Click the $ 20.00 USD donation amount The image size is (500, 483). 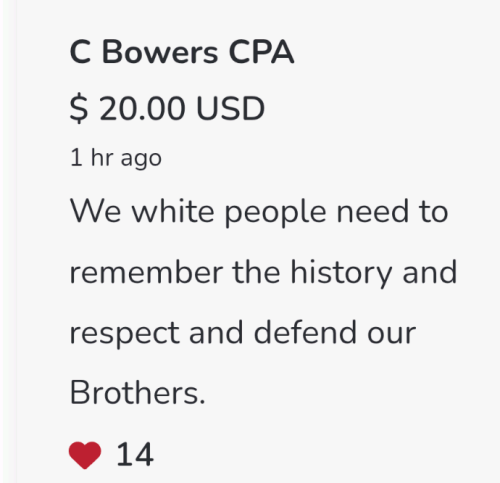[167, 108]
